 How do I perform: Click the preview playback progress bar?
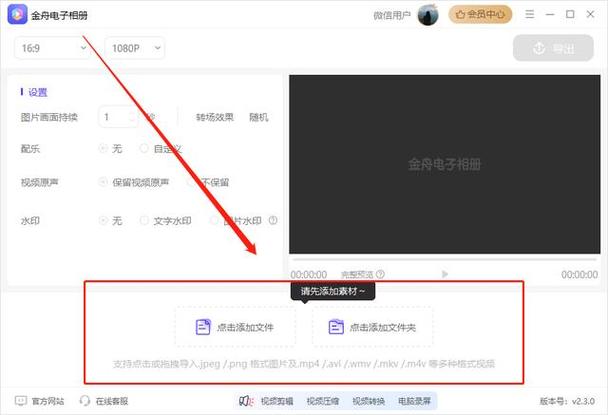point(444,259)
